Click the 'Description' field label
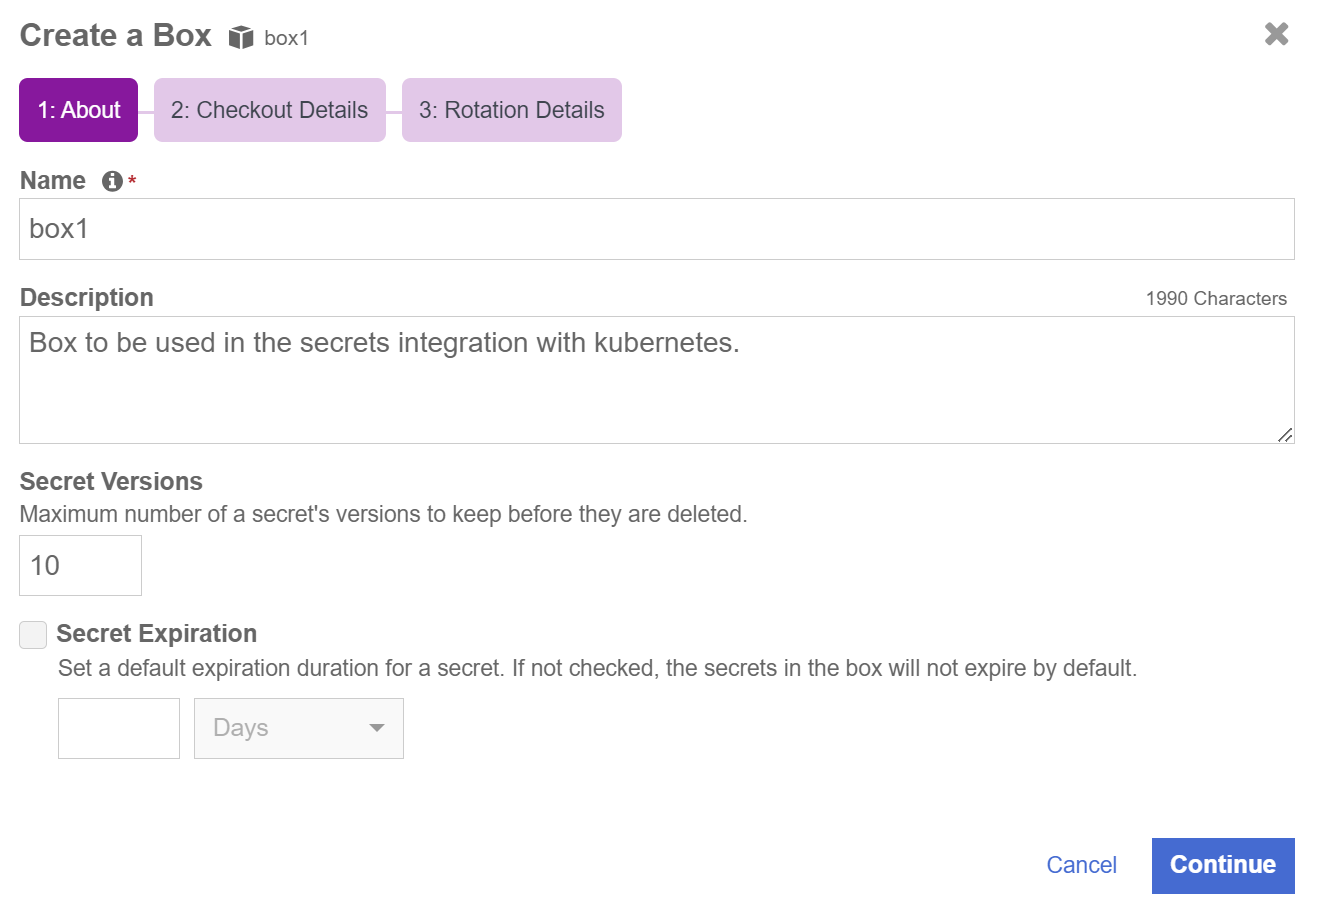Image resolution: width=1319 pixels, height=913 pixels. (87, 298)
